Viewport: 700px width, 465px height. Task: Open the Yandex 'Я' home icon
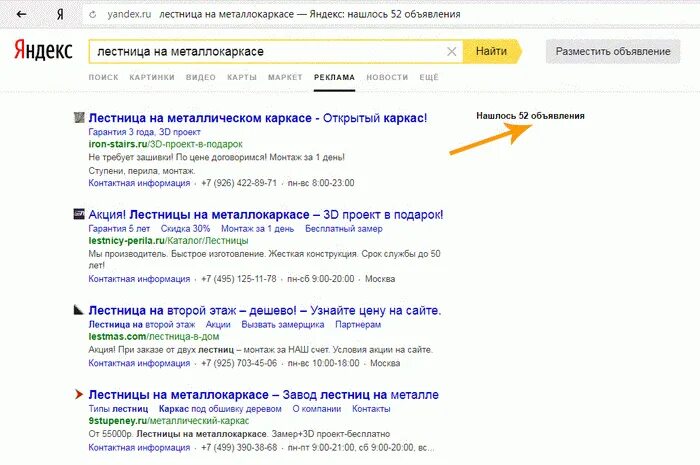point(60,14)
